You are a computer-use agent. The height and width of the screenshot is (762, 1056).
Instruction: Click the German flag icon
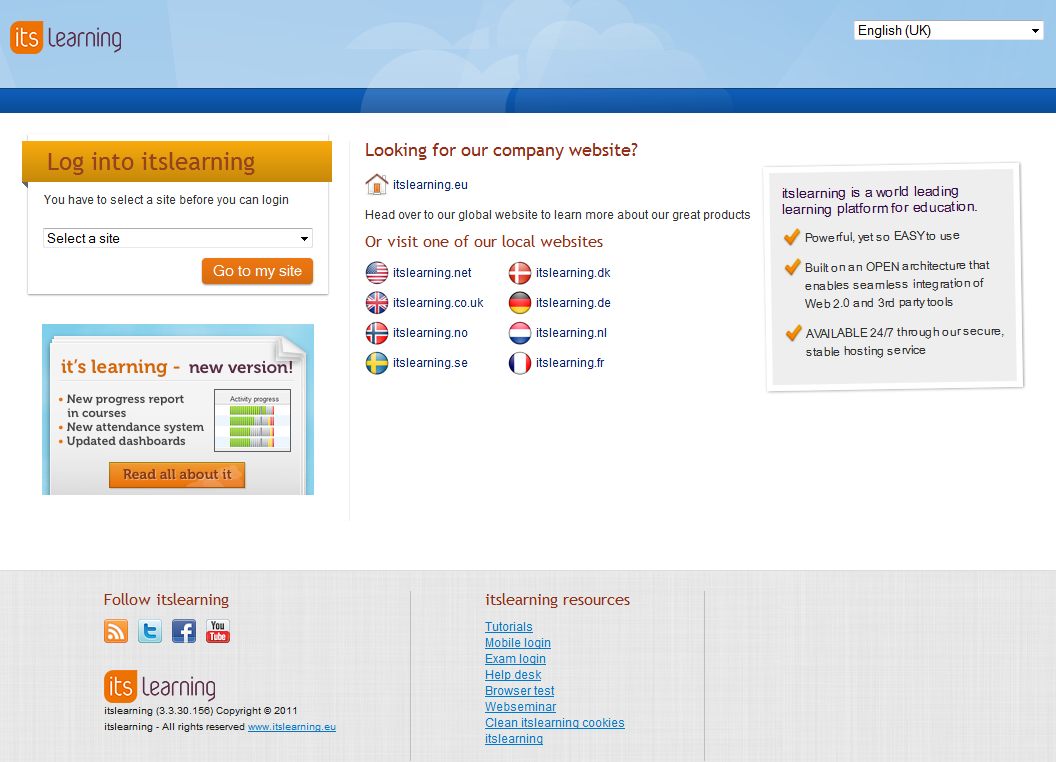click(x=520, y=303)
